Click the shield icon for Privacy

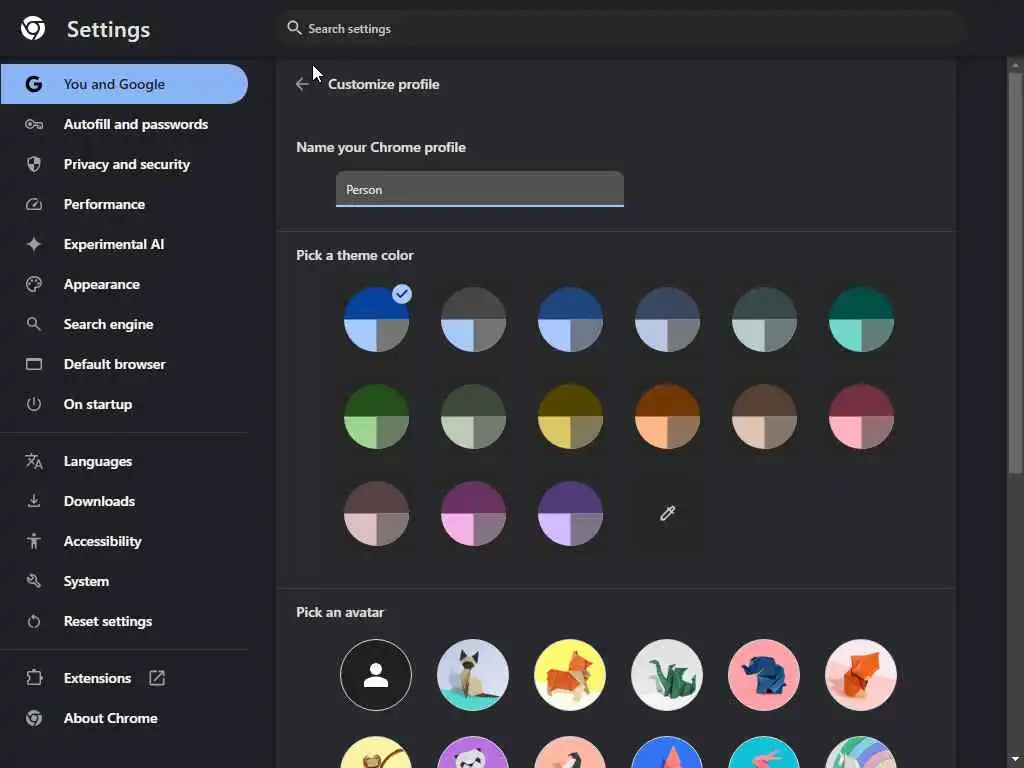click(34, 164)
